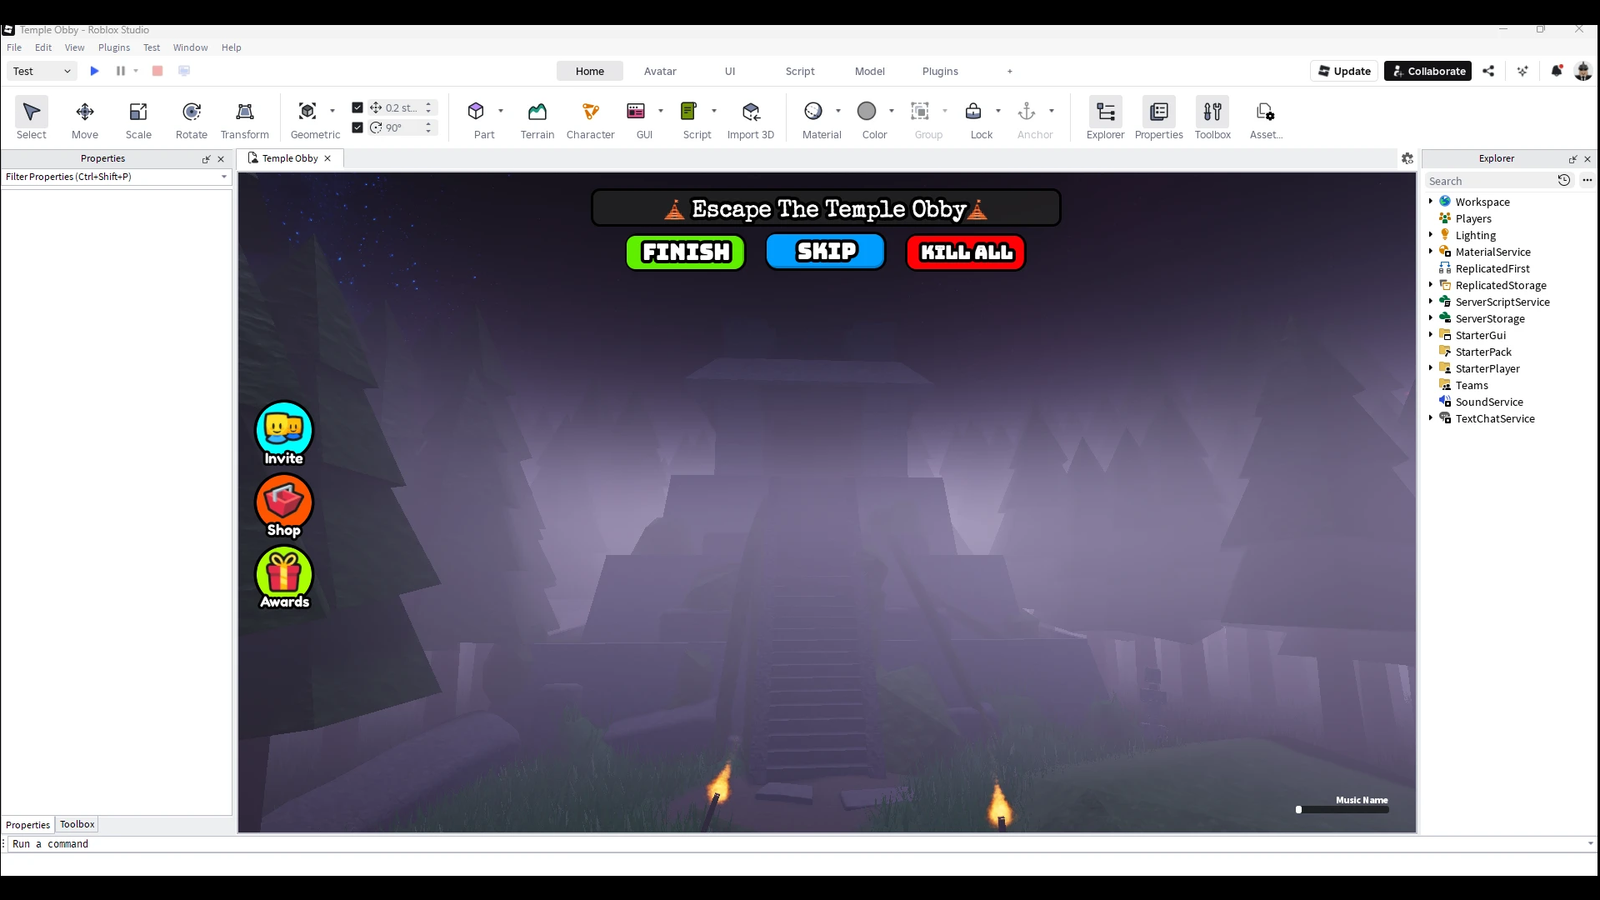Choose the Scale tool

[x=138, y=118]
